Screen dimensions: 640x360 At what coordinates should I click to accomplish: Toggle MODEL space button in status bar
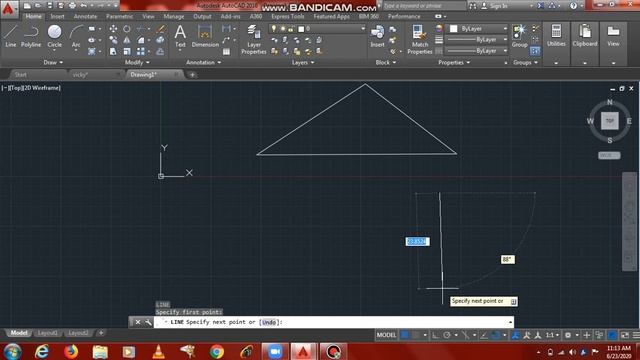386,335
